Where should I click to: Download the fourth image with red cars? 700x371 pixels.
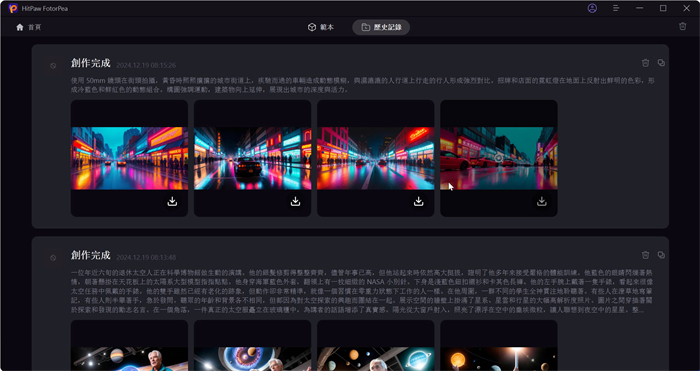[542, 202]
